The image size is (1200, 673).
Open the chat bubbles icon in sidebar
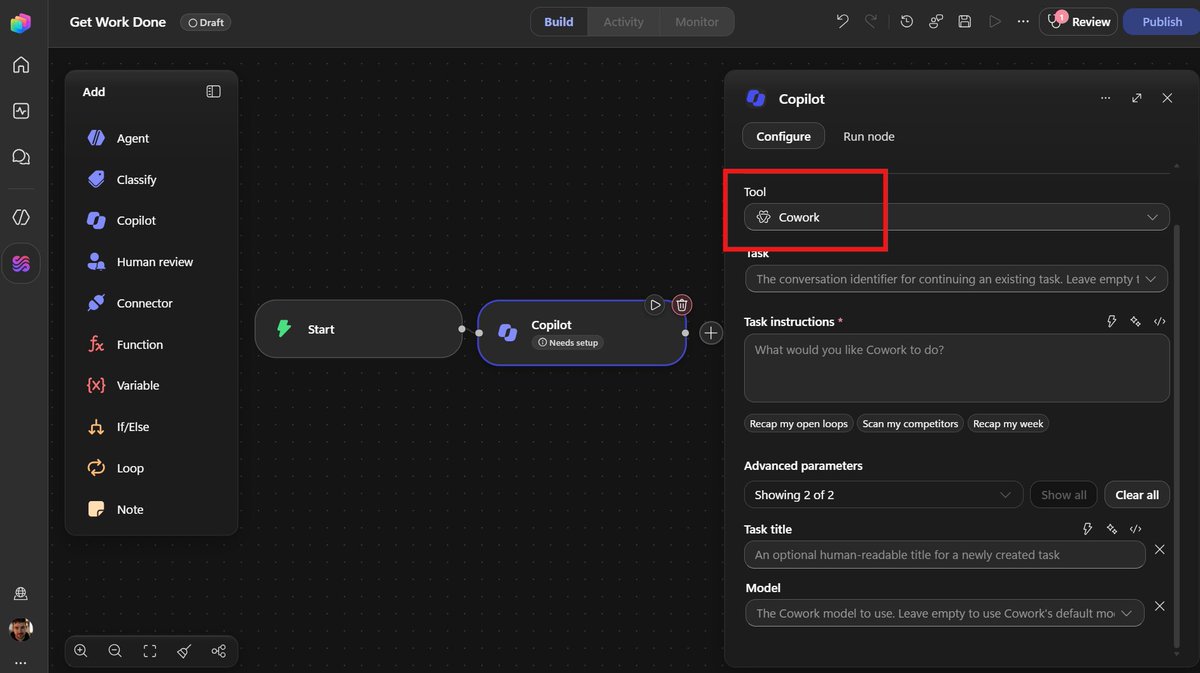coord(21,157)
